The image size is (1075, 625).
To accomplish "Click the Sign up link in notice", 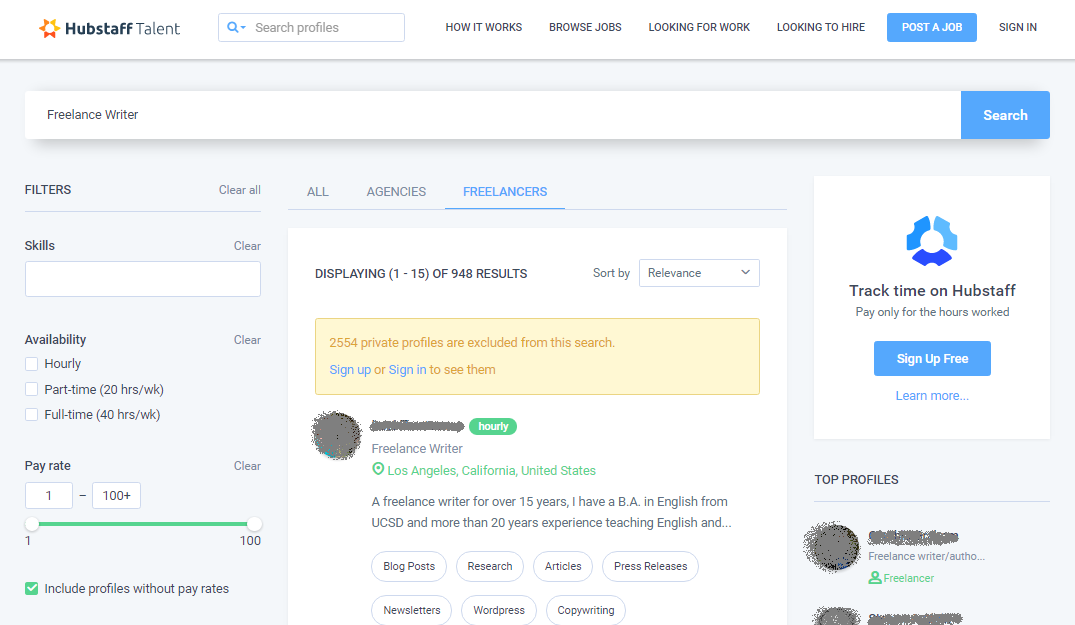I will pos(350,369).
